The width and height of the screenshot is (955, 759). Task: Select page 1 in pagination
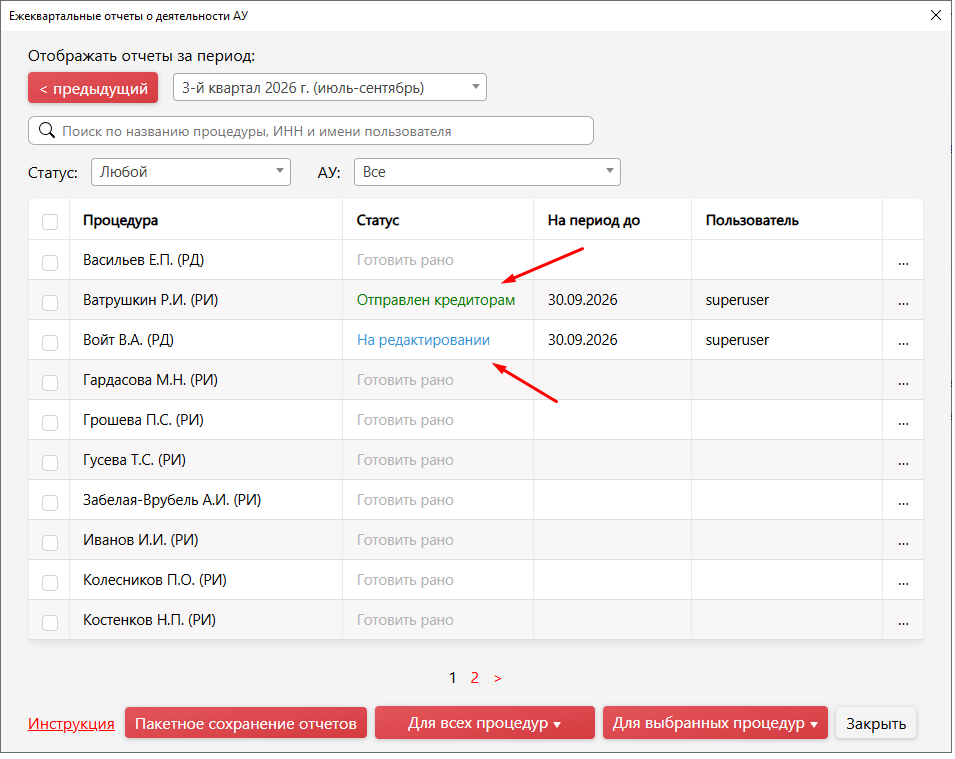[x=453, y=678]
